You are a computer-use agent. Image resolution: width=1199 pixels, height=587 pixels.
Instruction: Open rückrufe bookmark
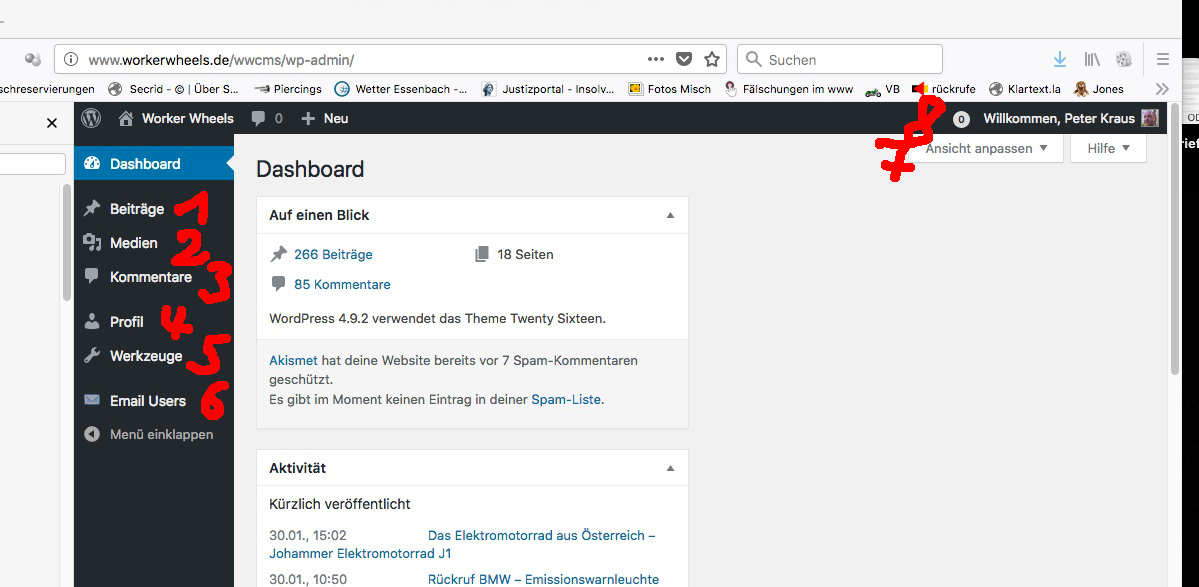[x=944, y=89]
